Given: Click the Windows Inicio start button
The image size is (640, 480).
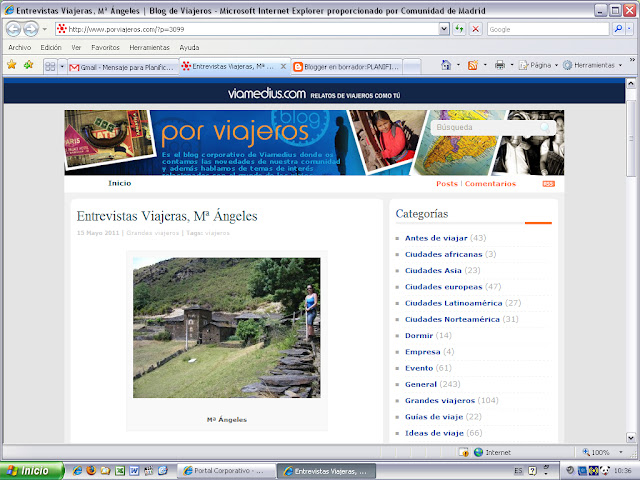Looking at the screenshot, I should [31, 471].
